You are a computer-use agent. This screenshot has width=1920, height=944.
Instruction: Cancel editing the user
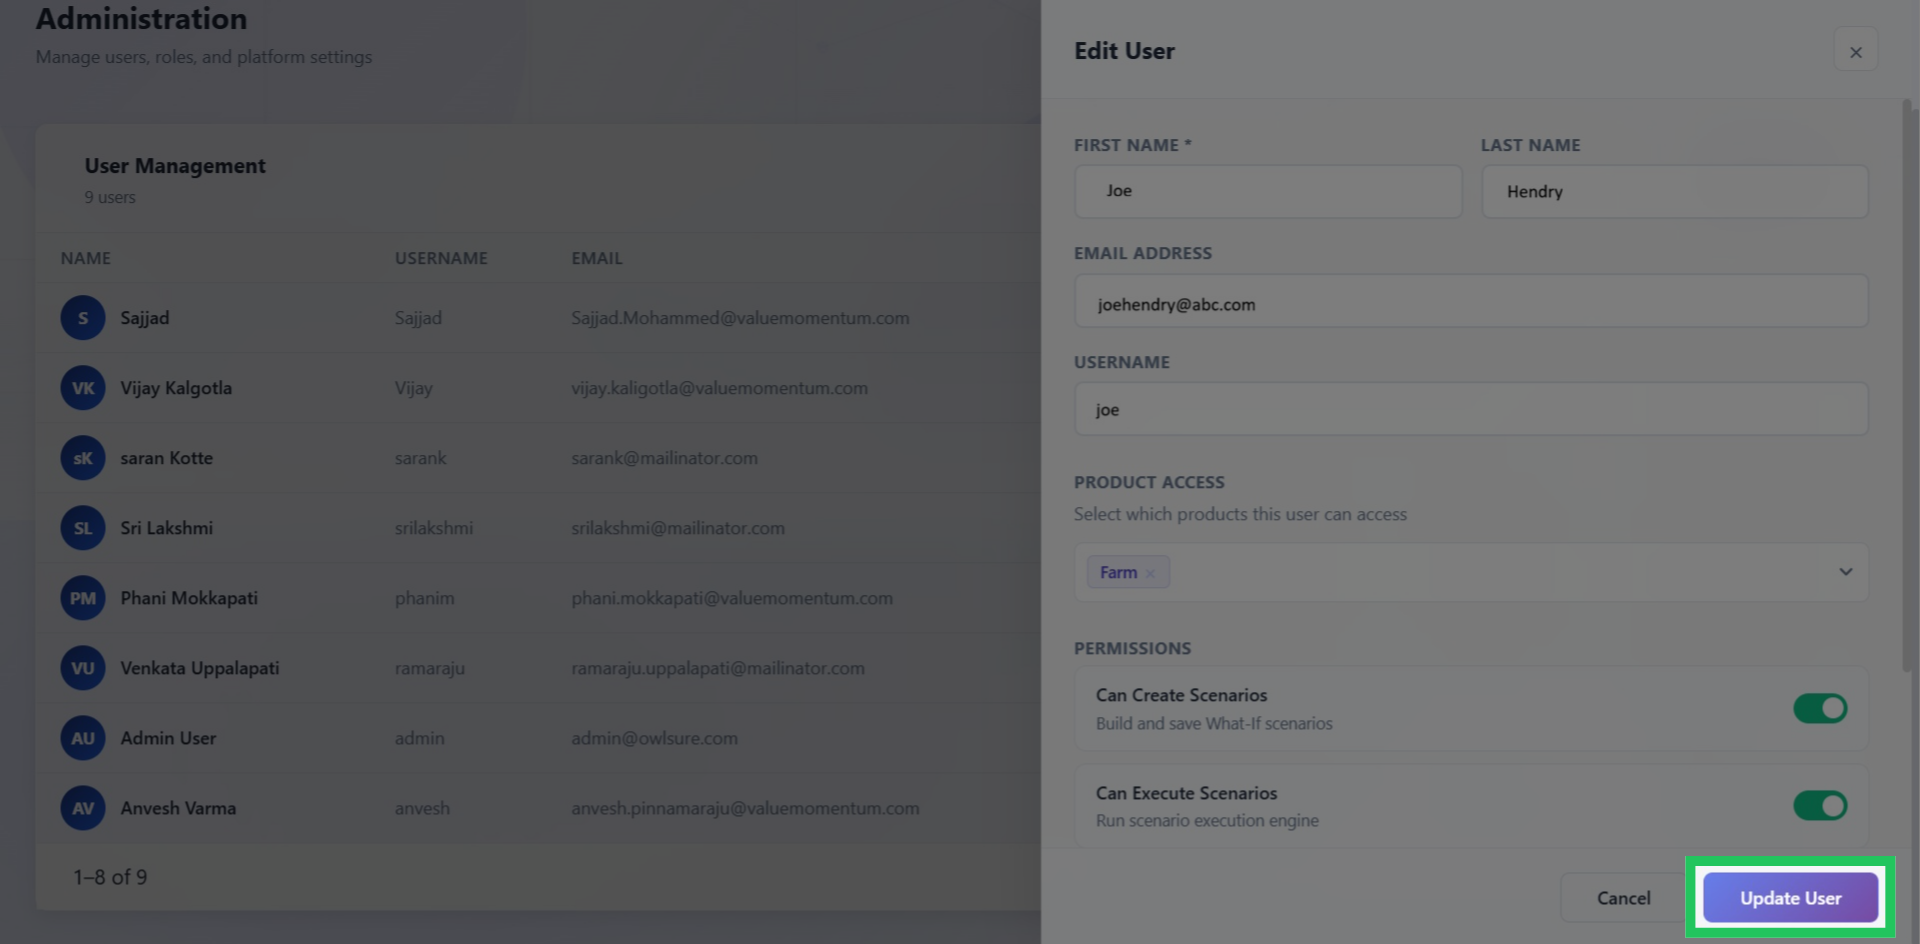1623,897
